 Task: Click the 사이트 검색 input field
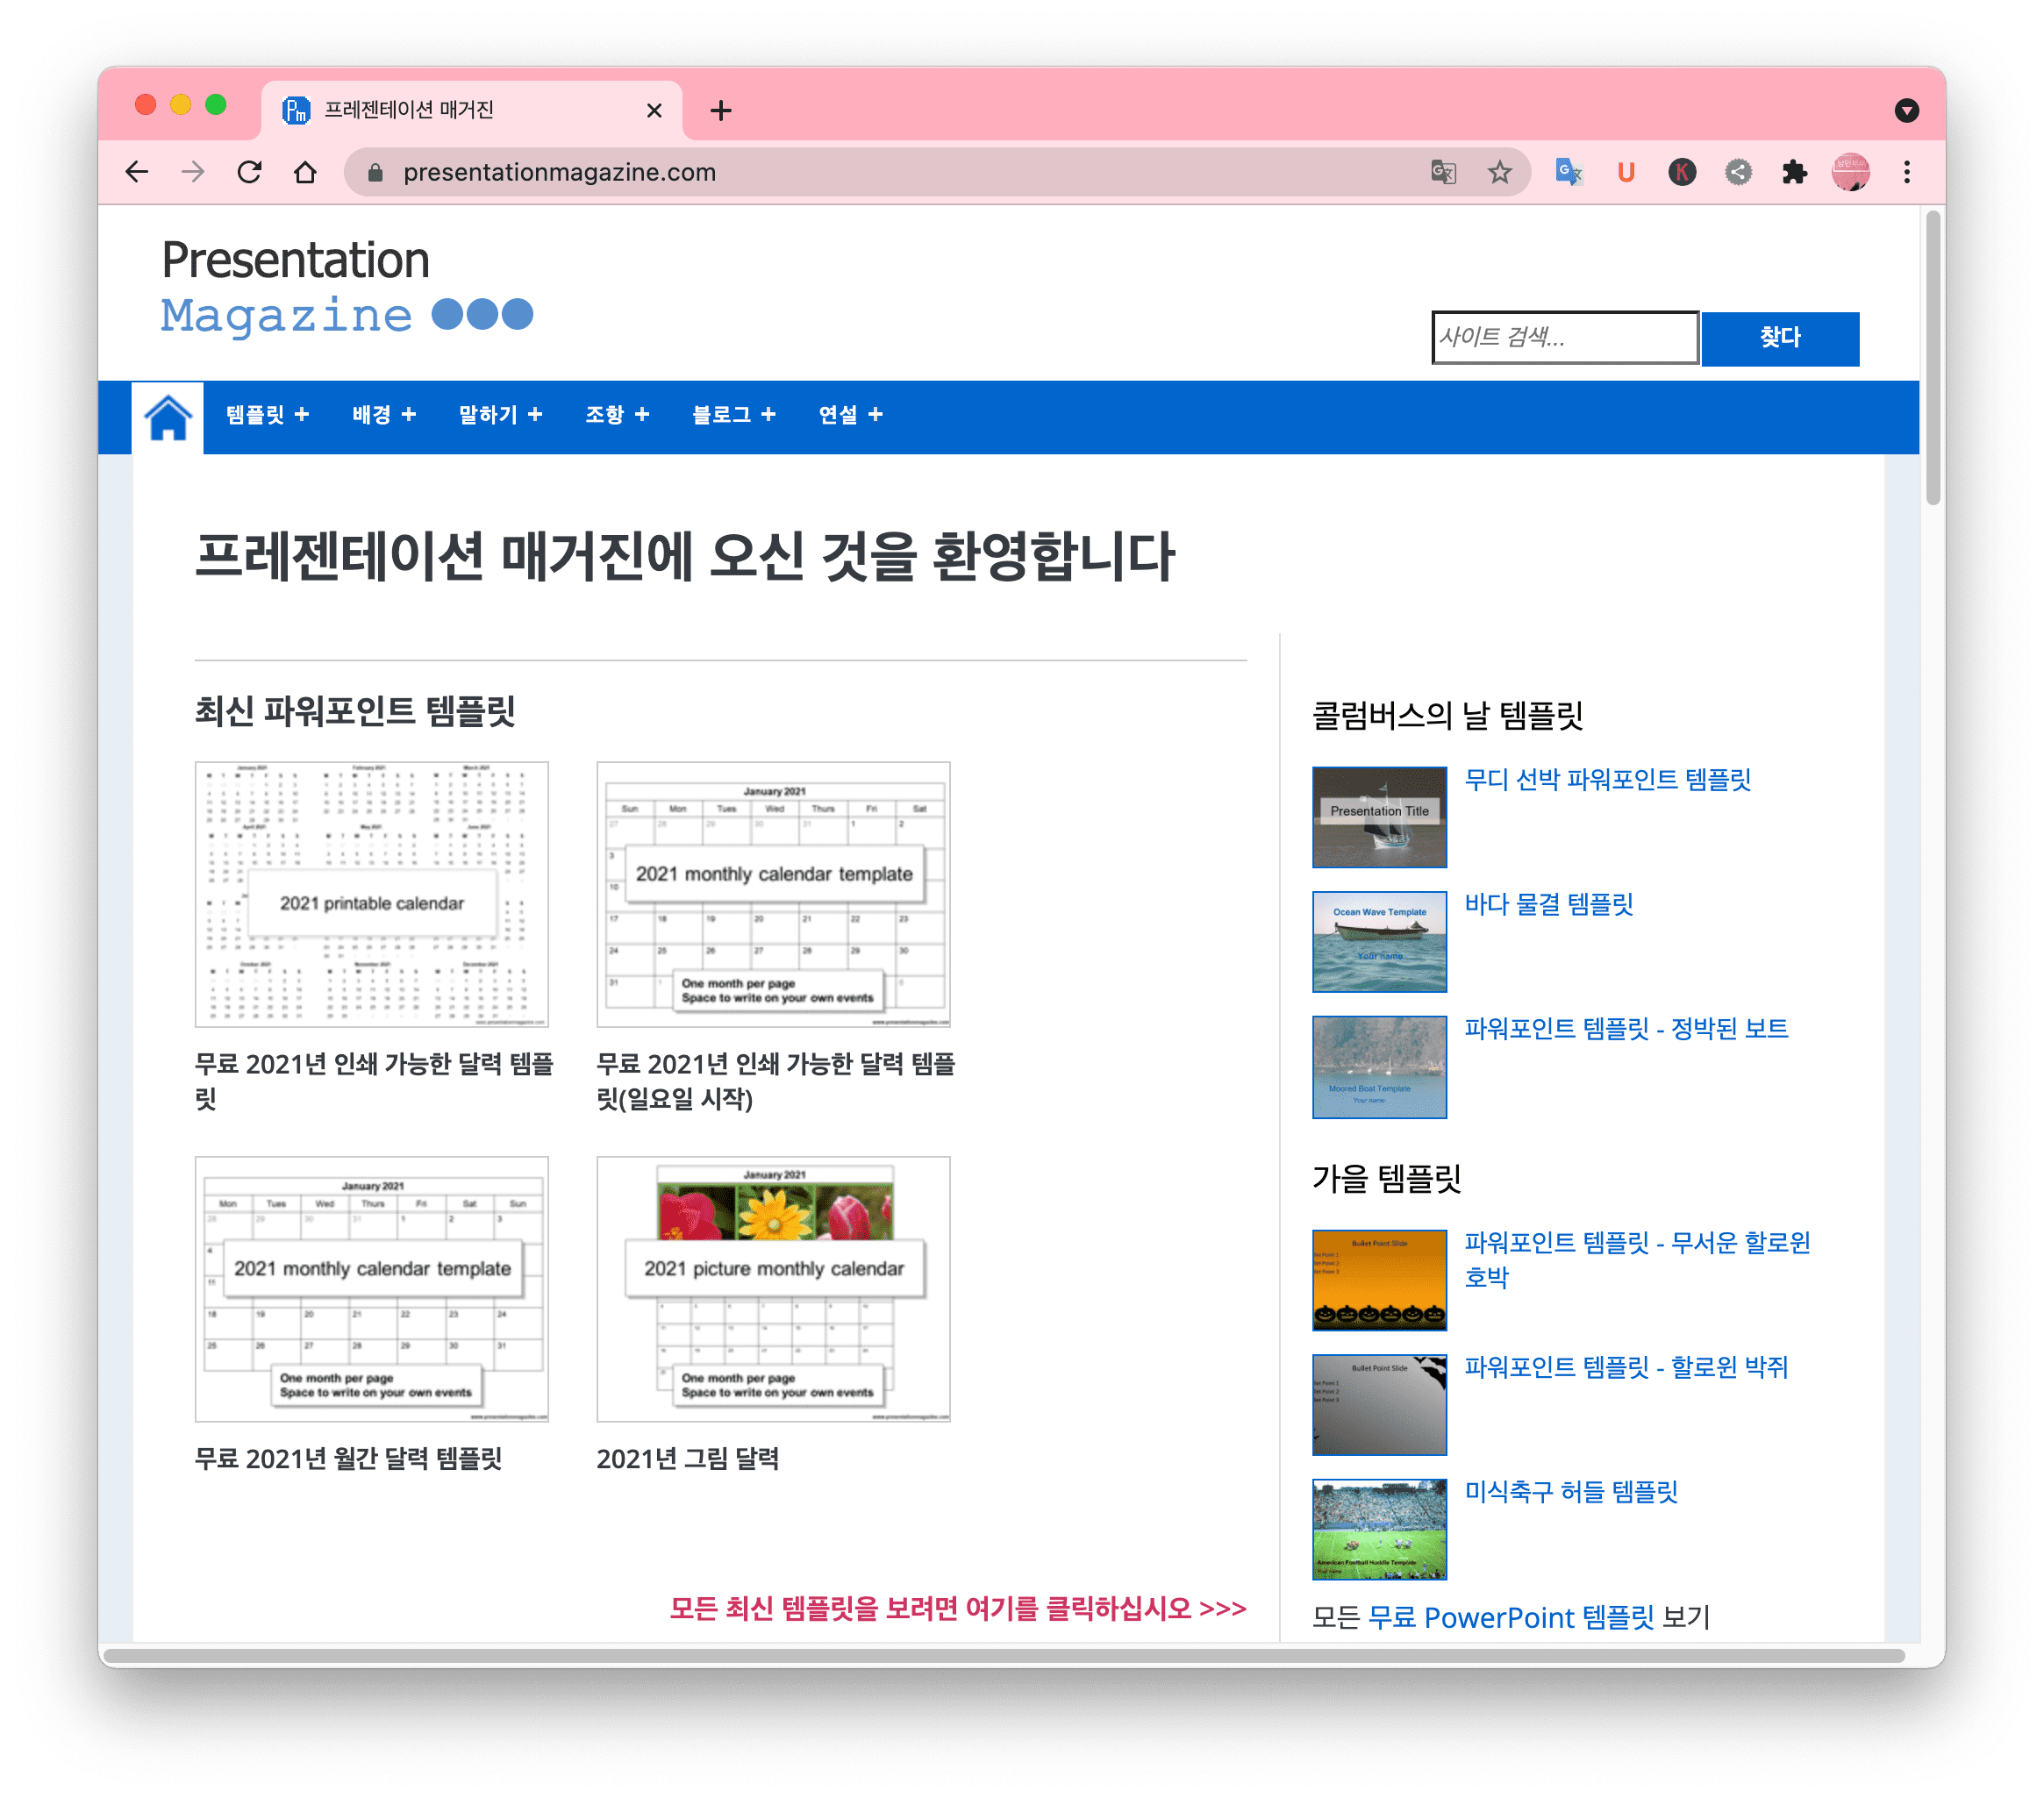pos(1564,338)
